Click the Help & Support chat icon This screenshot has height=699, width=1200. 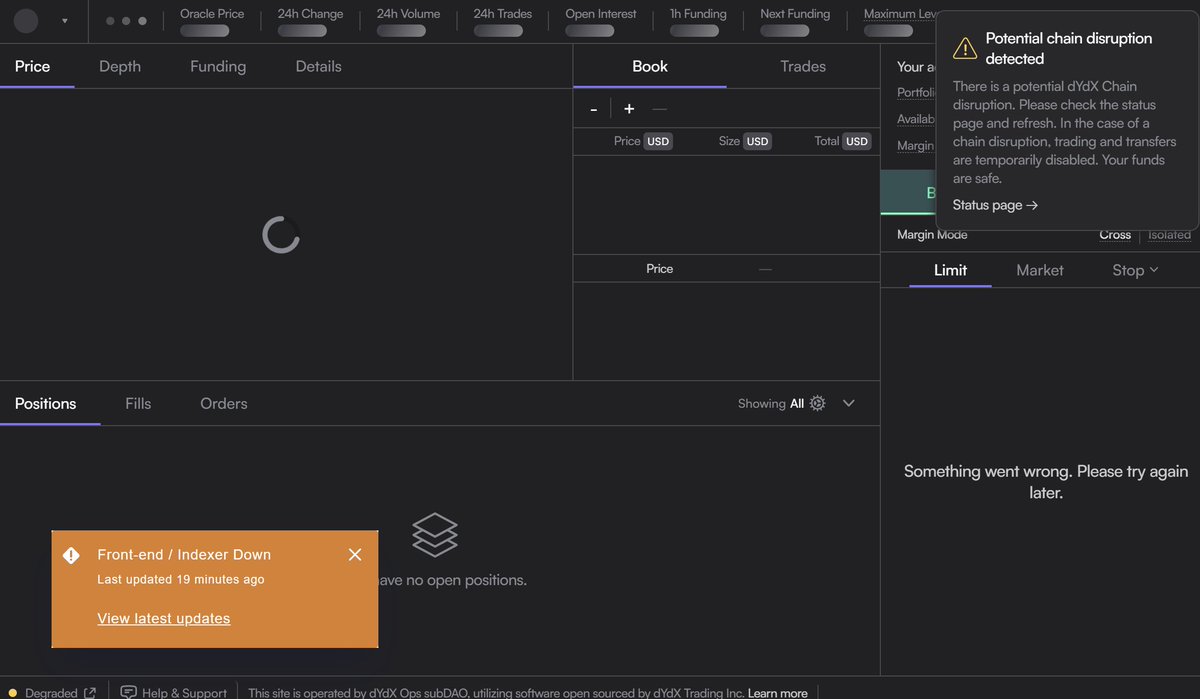[x=128, y=692]
